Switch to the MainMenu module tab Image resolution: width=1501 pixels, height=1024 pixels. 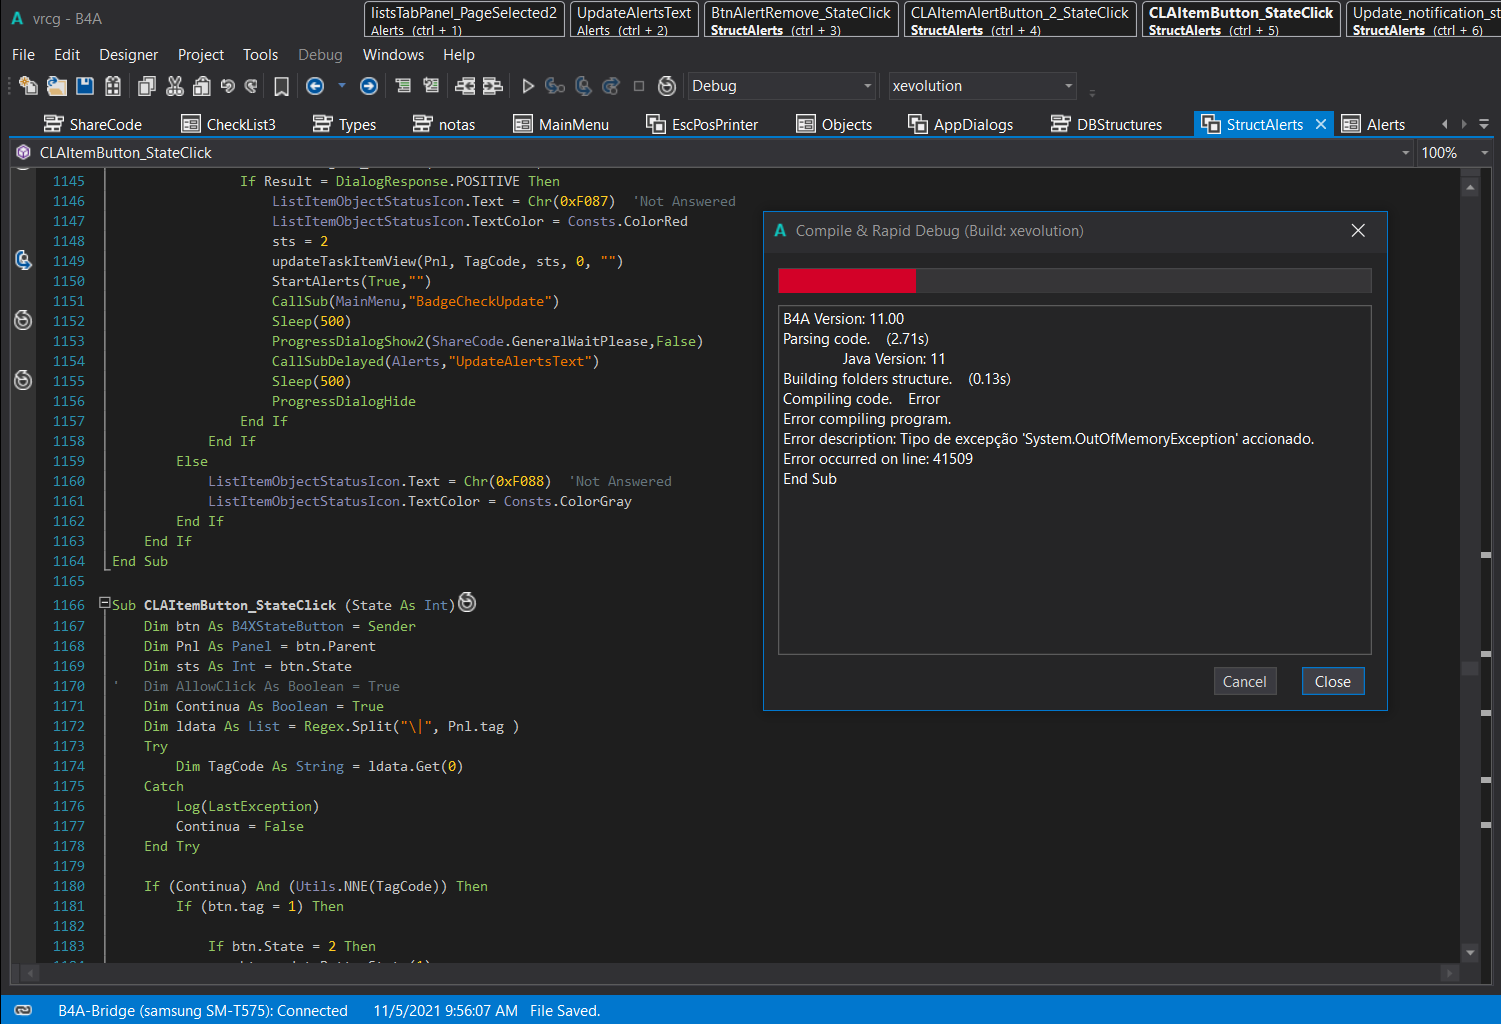click(x=561, y=124)
